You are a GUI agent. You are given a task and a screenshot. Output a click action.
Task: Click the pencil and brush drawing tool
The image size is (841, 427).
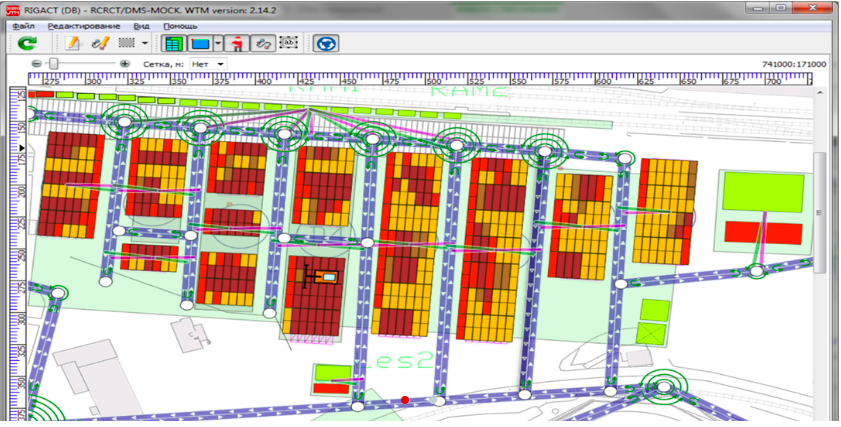(x=99, y=44)
